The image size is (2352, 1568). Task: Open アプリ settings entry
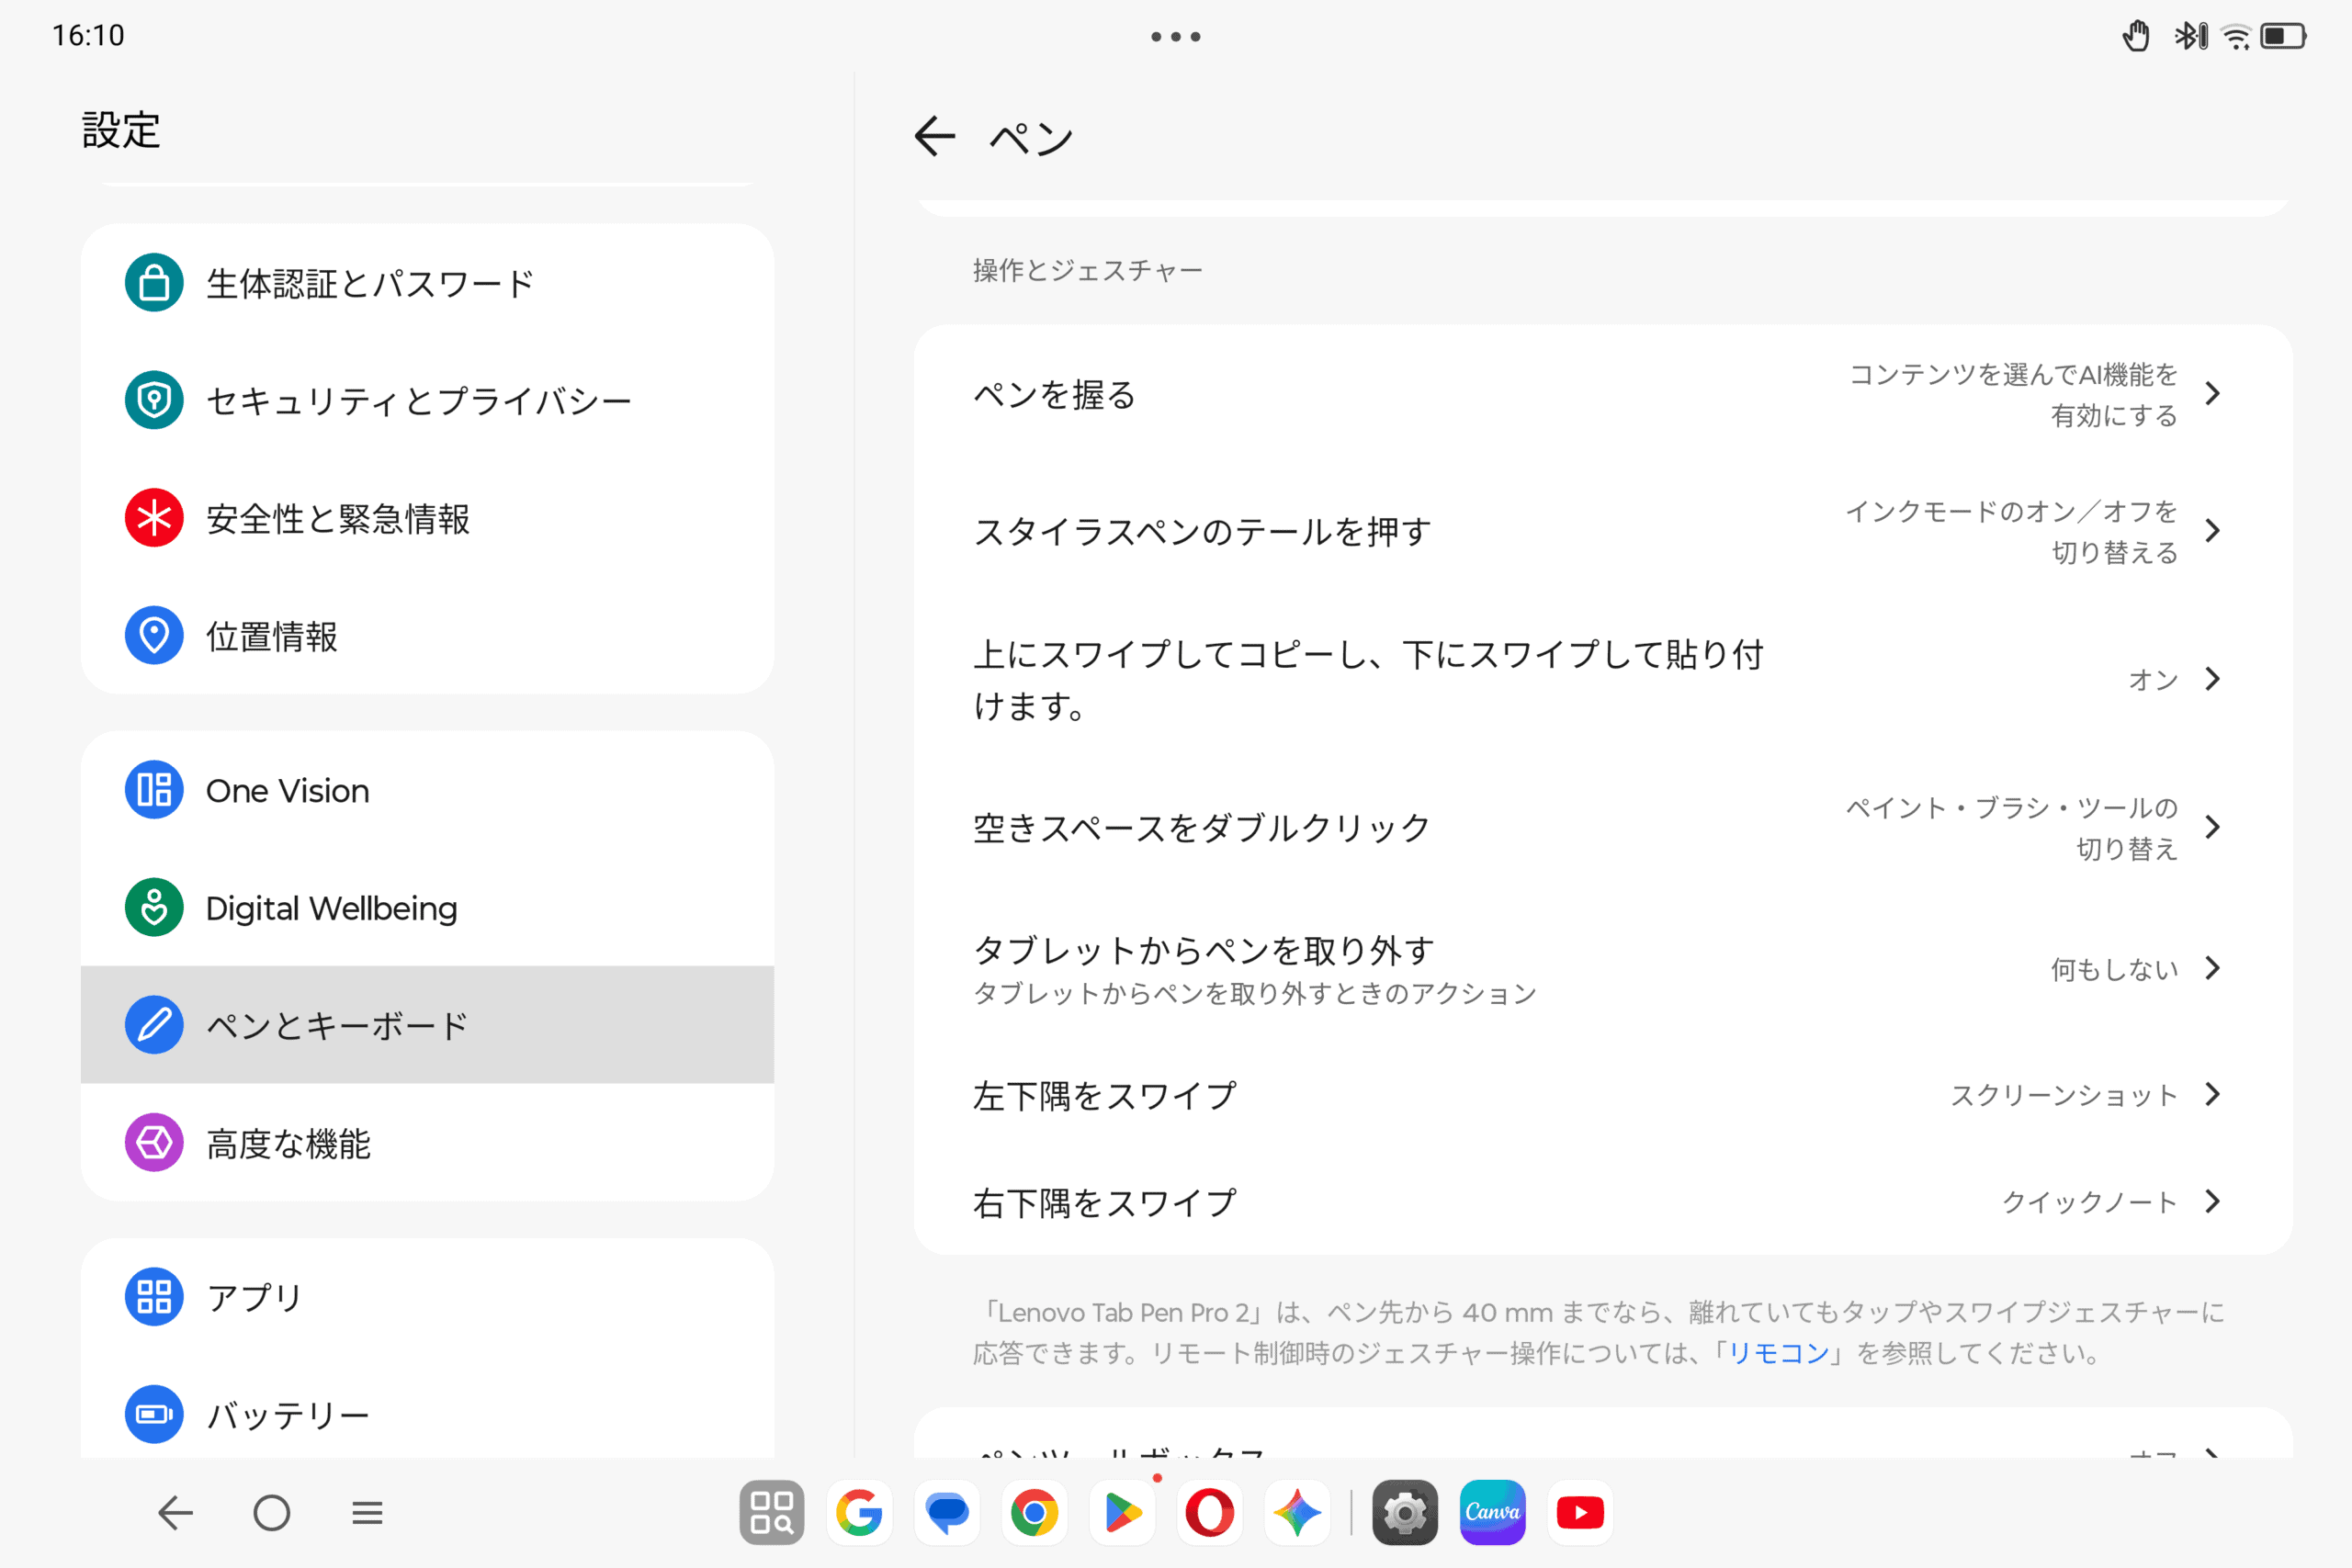[427, 1297]
